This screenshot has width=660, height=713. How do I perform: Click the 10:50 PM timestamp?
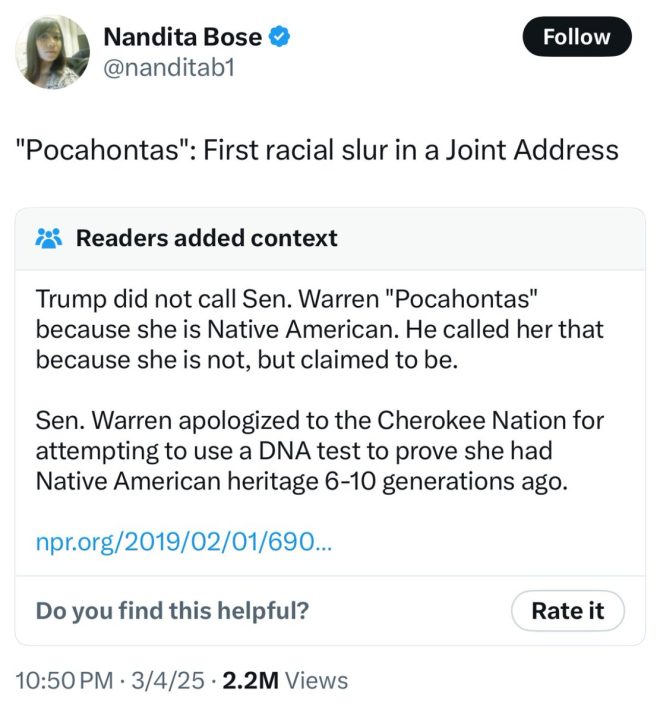64,681
